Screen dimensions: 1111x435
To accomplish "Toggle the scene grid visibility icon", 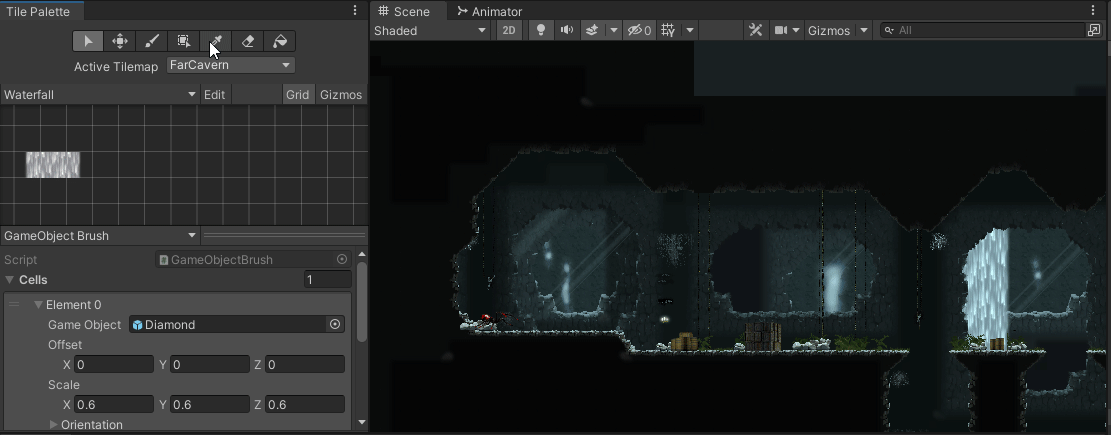I will click(668, 30).
